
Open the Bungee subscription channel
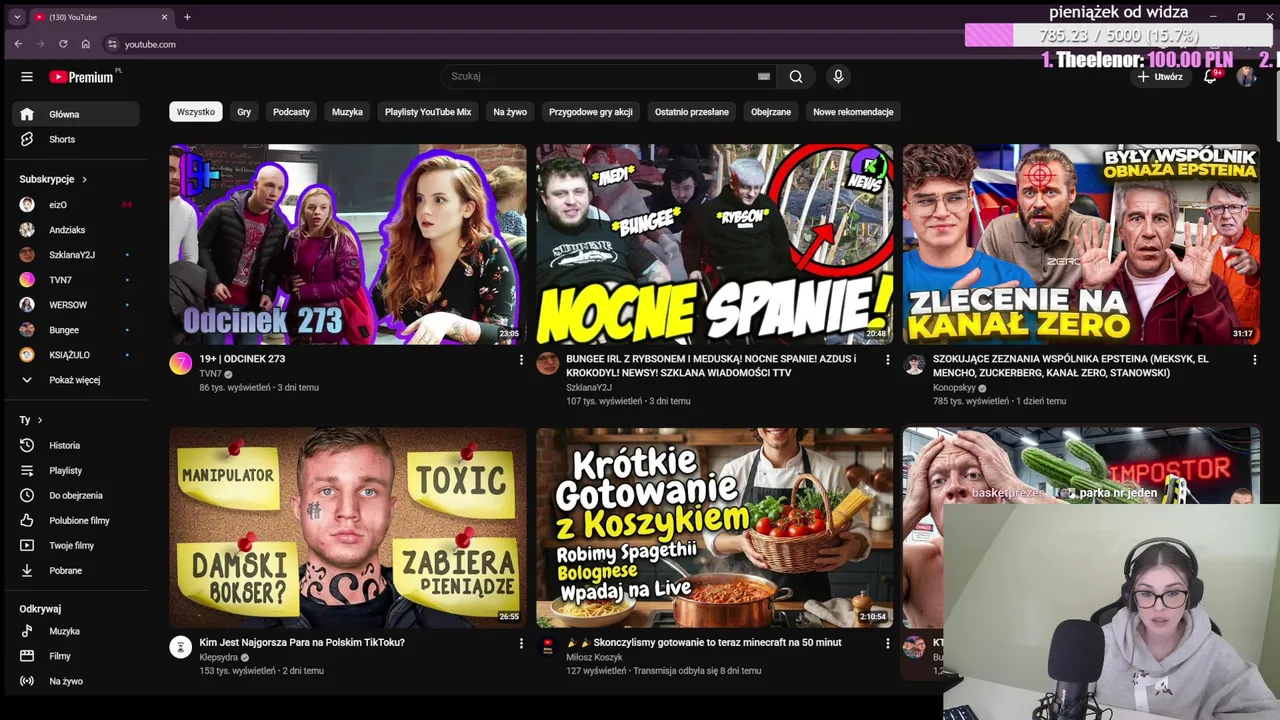click(76, 329)
